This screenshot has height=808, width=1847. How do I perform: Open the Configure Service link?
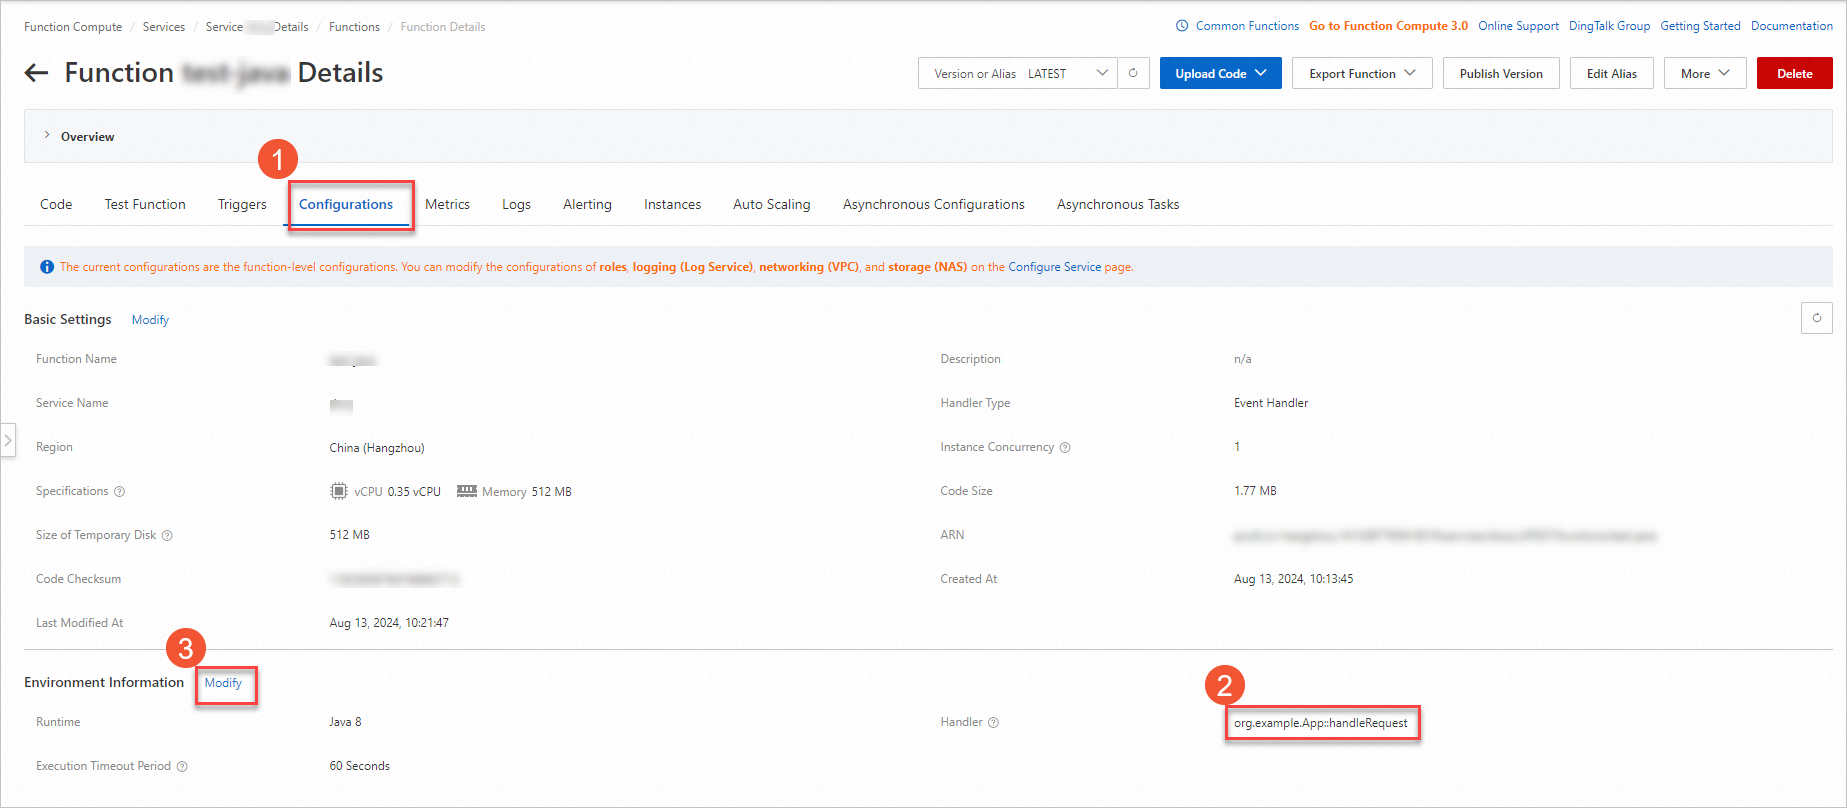1054,267
